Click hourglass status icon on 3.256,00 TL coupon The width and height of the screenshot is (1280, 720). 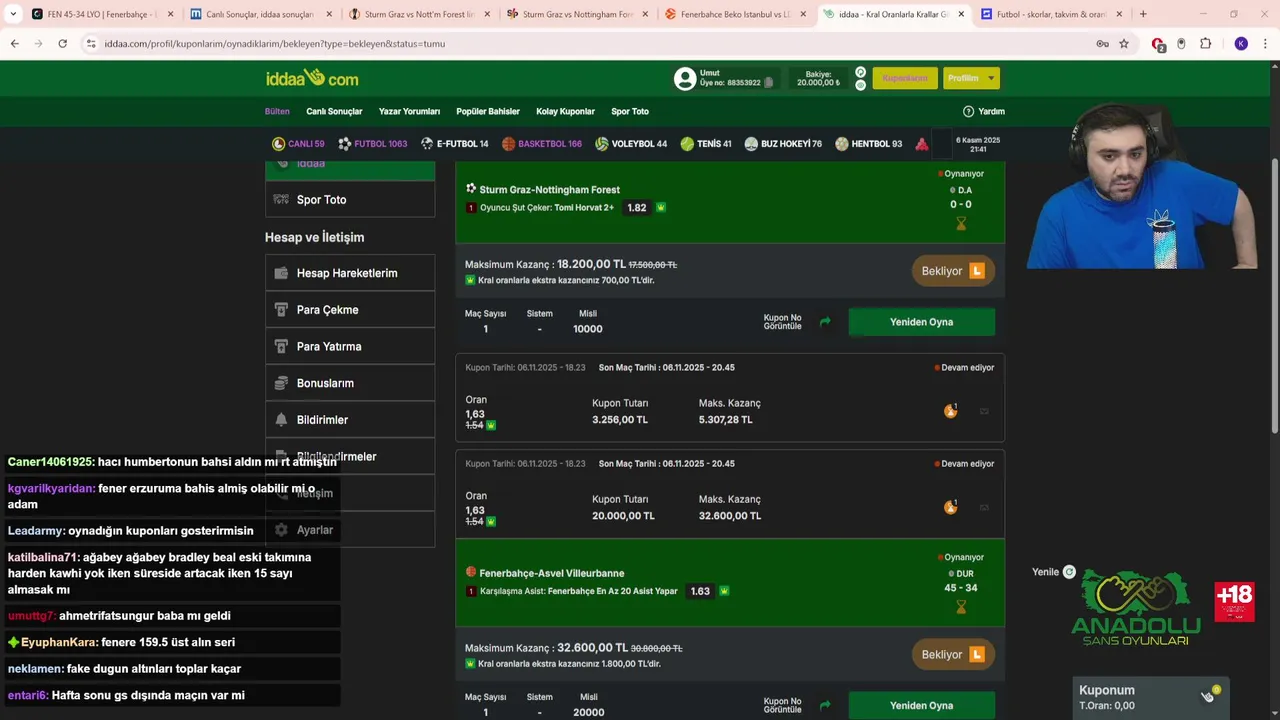point(950,410)
